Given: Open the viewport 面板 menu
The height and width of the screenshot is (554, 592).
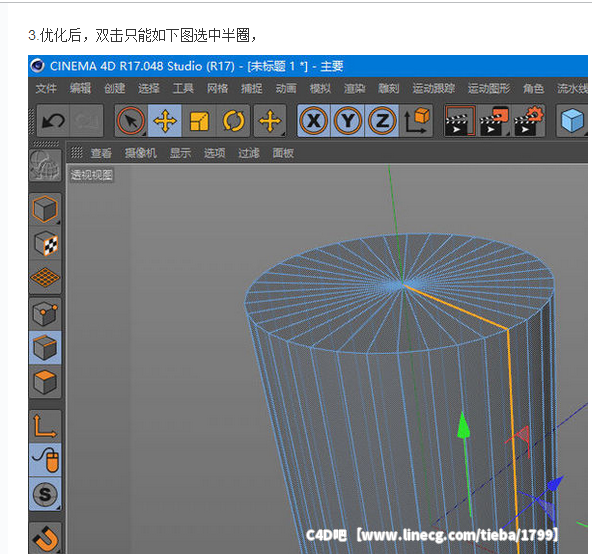Looking at the screenshot, I should pos(283,153).
